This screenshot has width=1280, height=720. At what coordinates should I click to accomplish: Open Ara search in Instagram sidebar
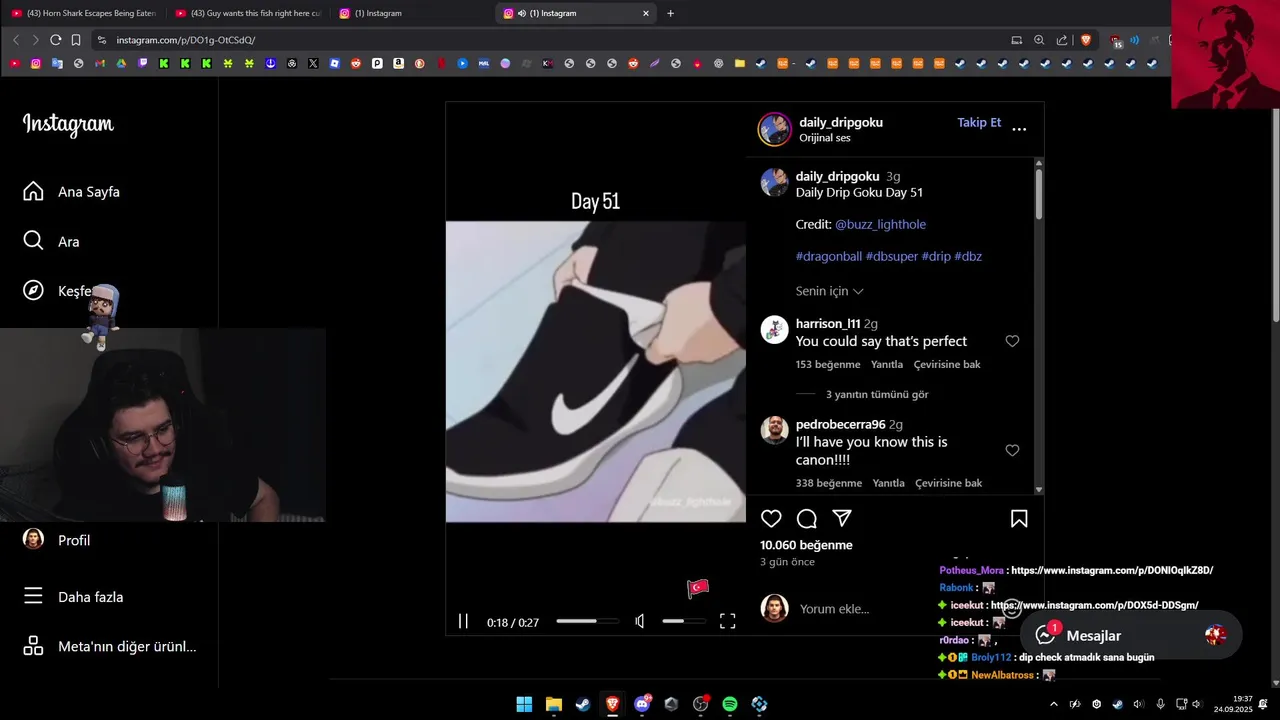[x=51, y=241]
